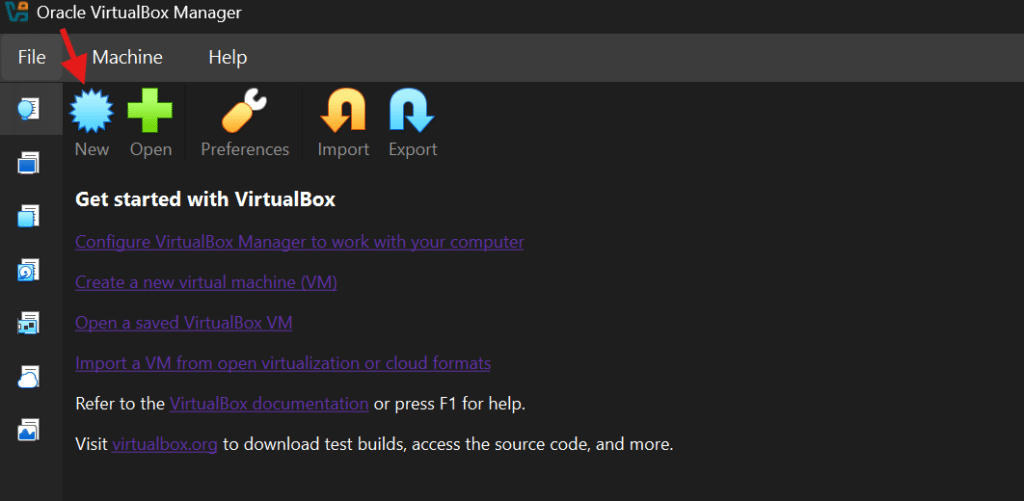The height and width of the screenshot is (501, 1024).
Task: Select the bottom graph icon in sidebar
Action: [x=29, y=430]
